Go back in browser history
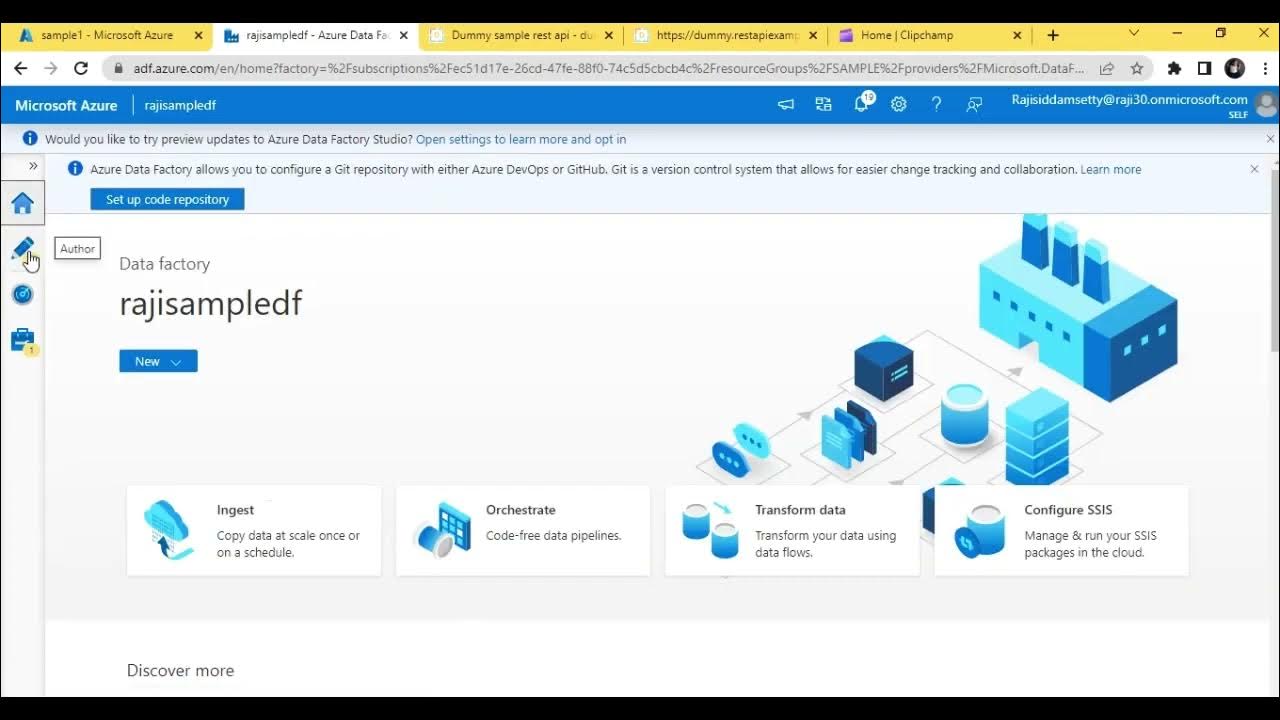The image size is (1280, 720). [x=21, y=68]
